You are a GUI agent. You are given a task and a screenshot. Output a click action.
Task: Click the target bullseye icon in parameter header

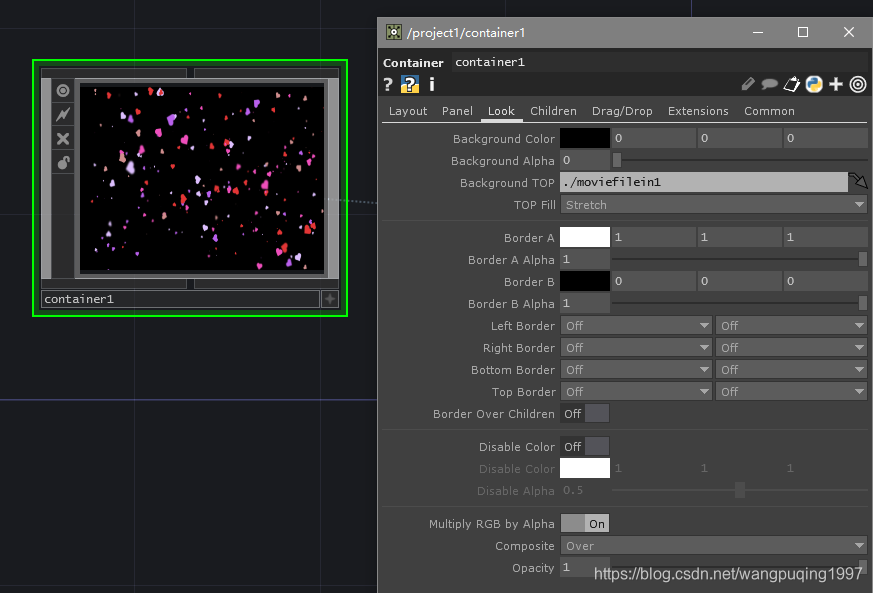click(x=858, y=85)
